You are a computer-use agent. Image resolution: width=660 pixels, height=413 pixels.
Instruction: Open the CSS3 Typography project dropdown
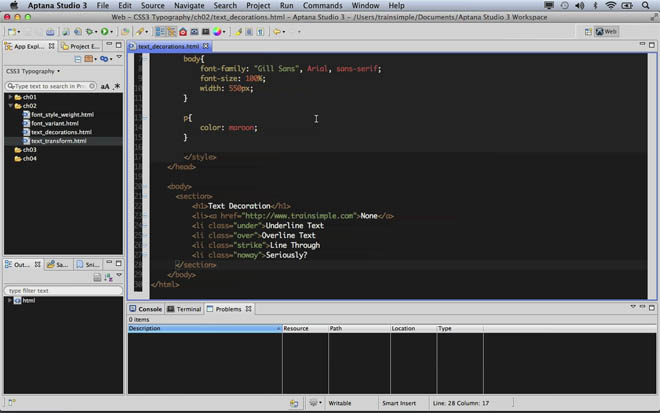click(33, 71)
